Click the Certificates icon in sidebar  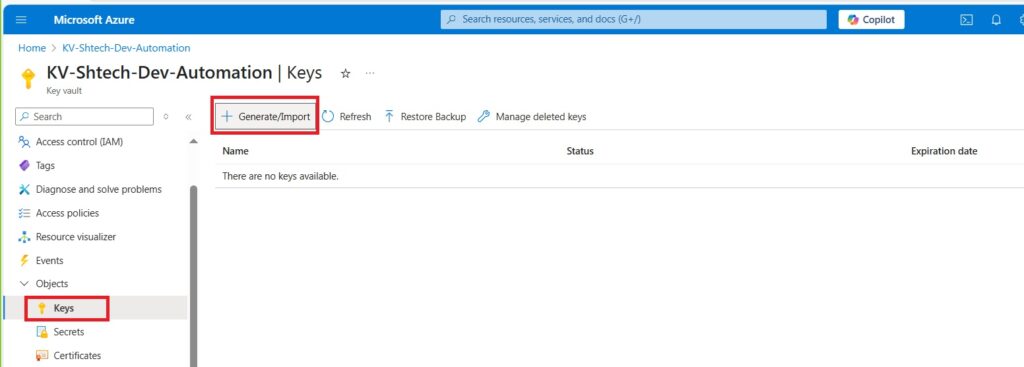point(42,355)
